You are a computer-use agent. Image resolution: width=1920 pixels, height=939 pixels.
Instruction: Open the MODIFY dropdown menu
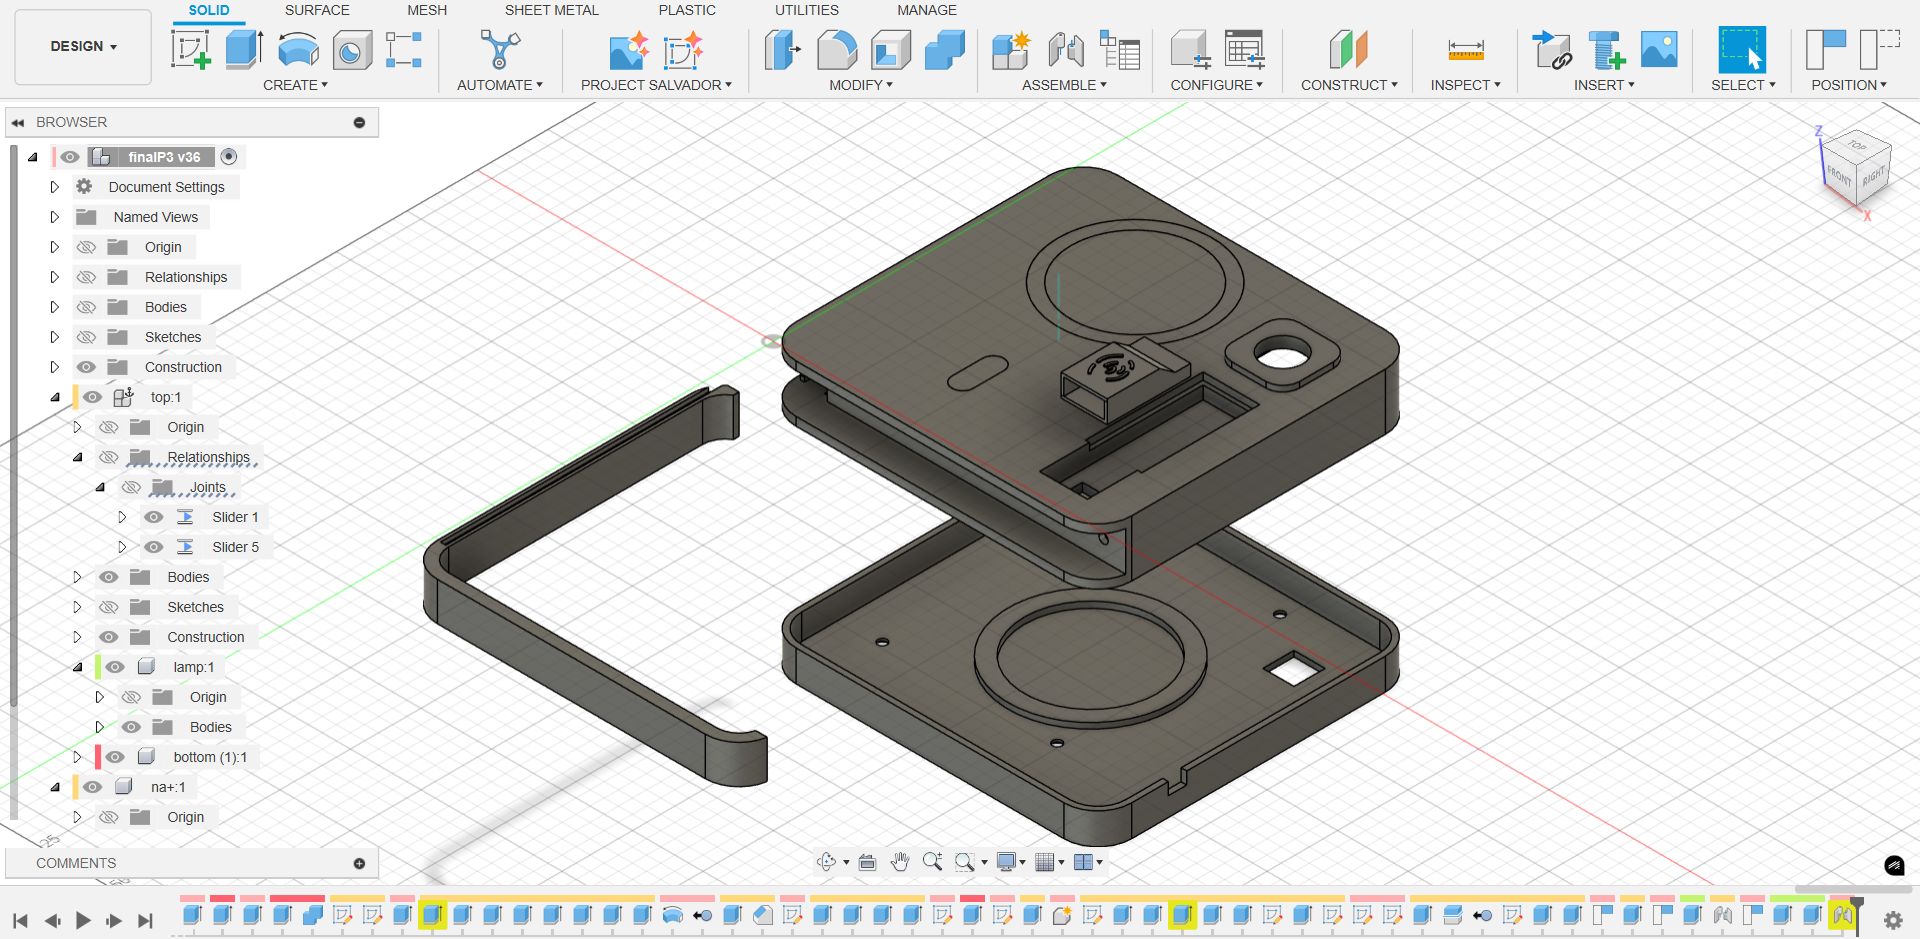(x=861, y=85)
